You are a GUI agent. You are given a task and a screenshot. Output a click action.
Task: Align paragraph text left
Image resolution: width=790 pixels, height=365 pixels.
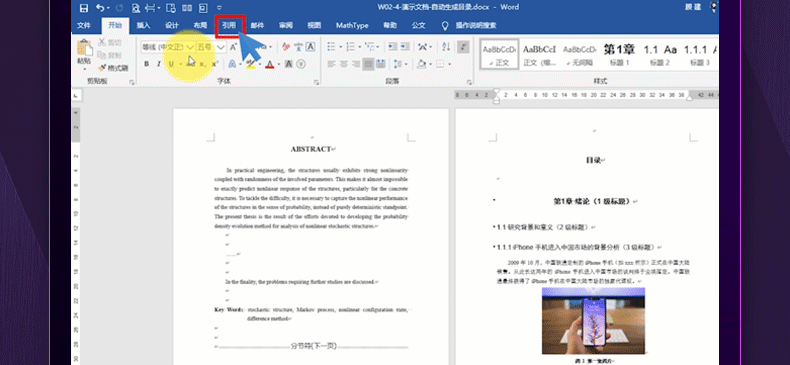(x=331, y=64)
